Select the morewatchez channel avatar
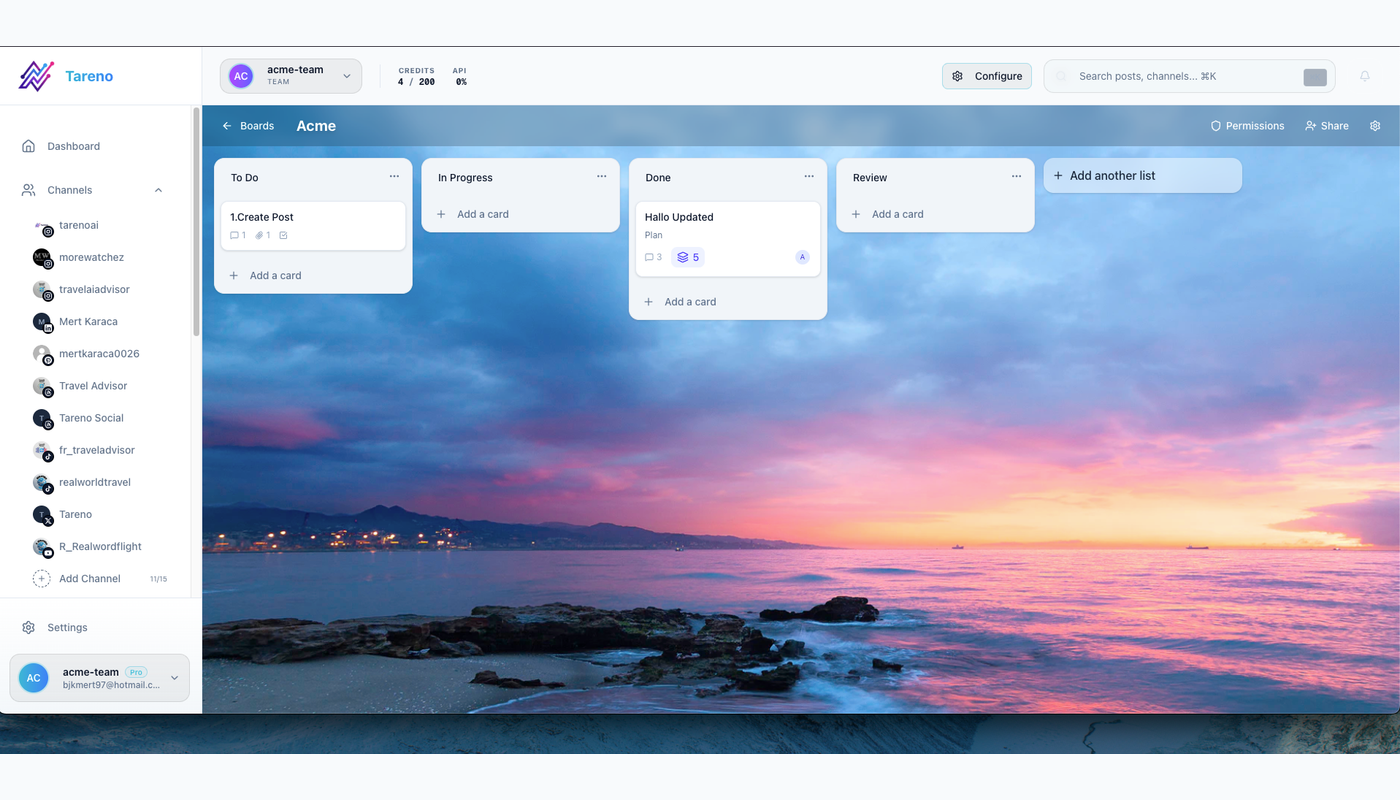 [42, 258]
